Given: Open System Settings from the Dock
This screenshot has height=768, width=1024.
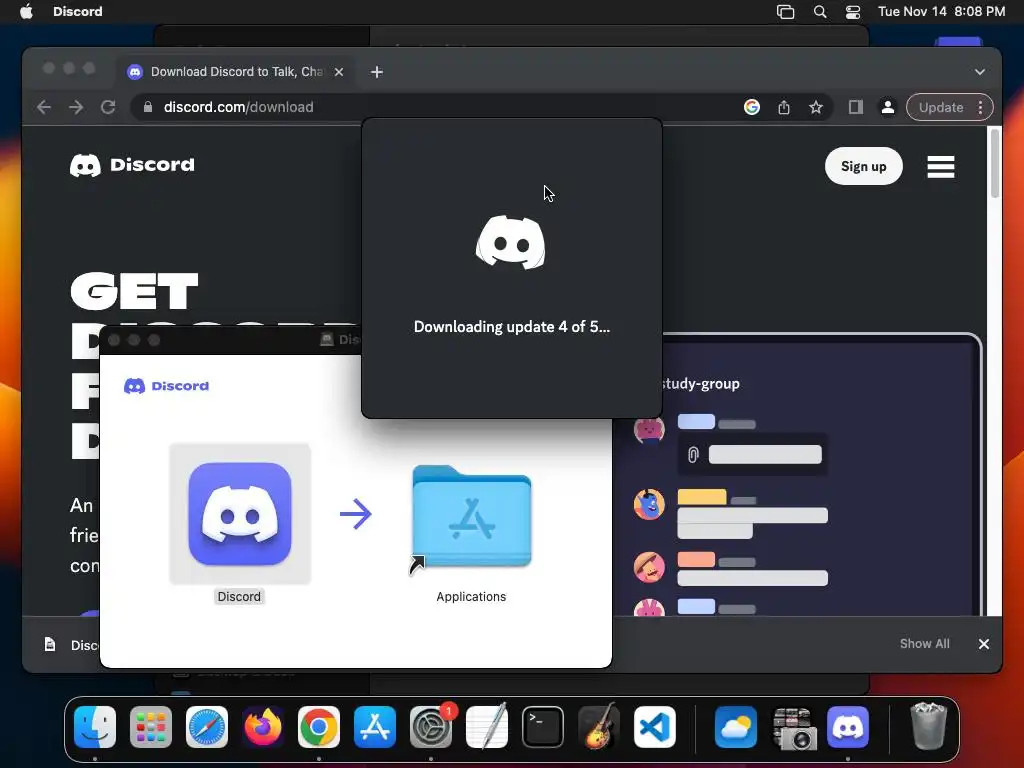Looking at the screenshot, I should click(431, 727).
